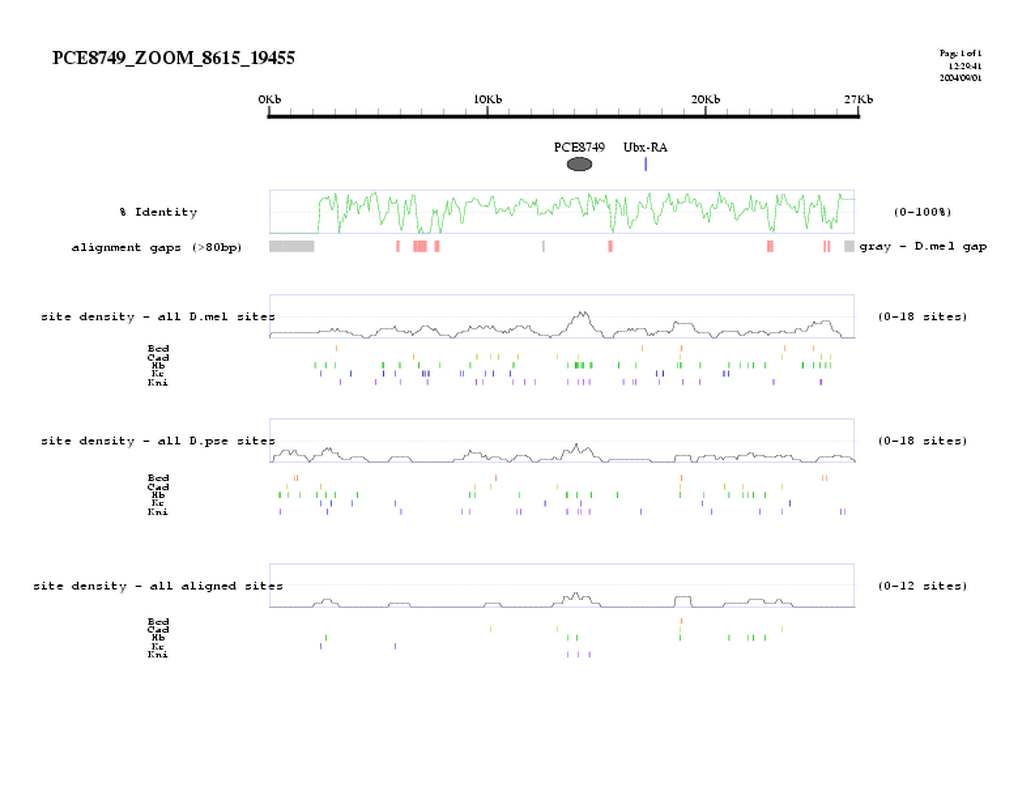Image resolution: width=1035 pixels, height=800 pixels.
Task: Click the Bcd row label under the aligned sites track
Action: pyautogui.click(x=158, y=621)
